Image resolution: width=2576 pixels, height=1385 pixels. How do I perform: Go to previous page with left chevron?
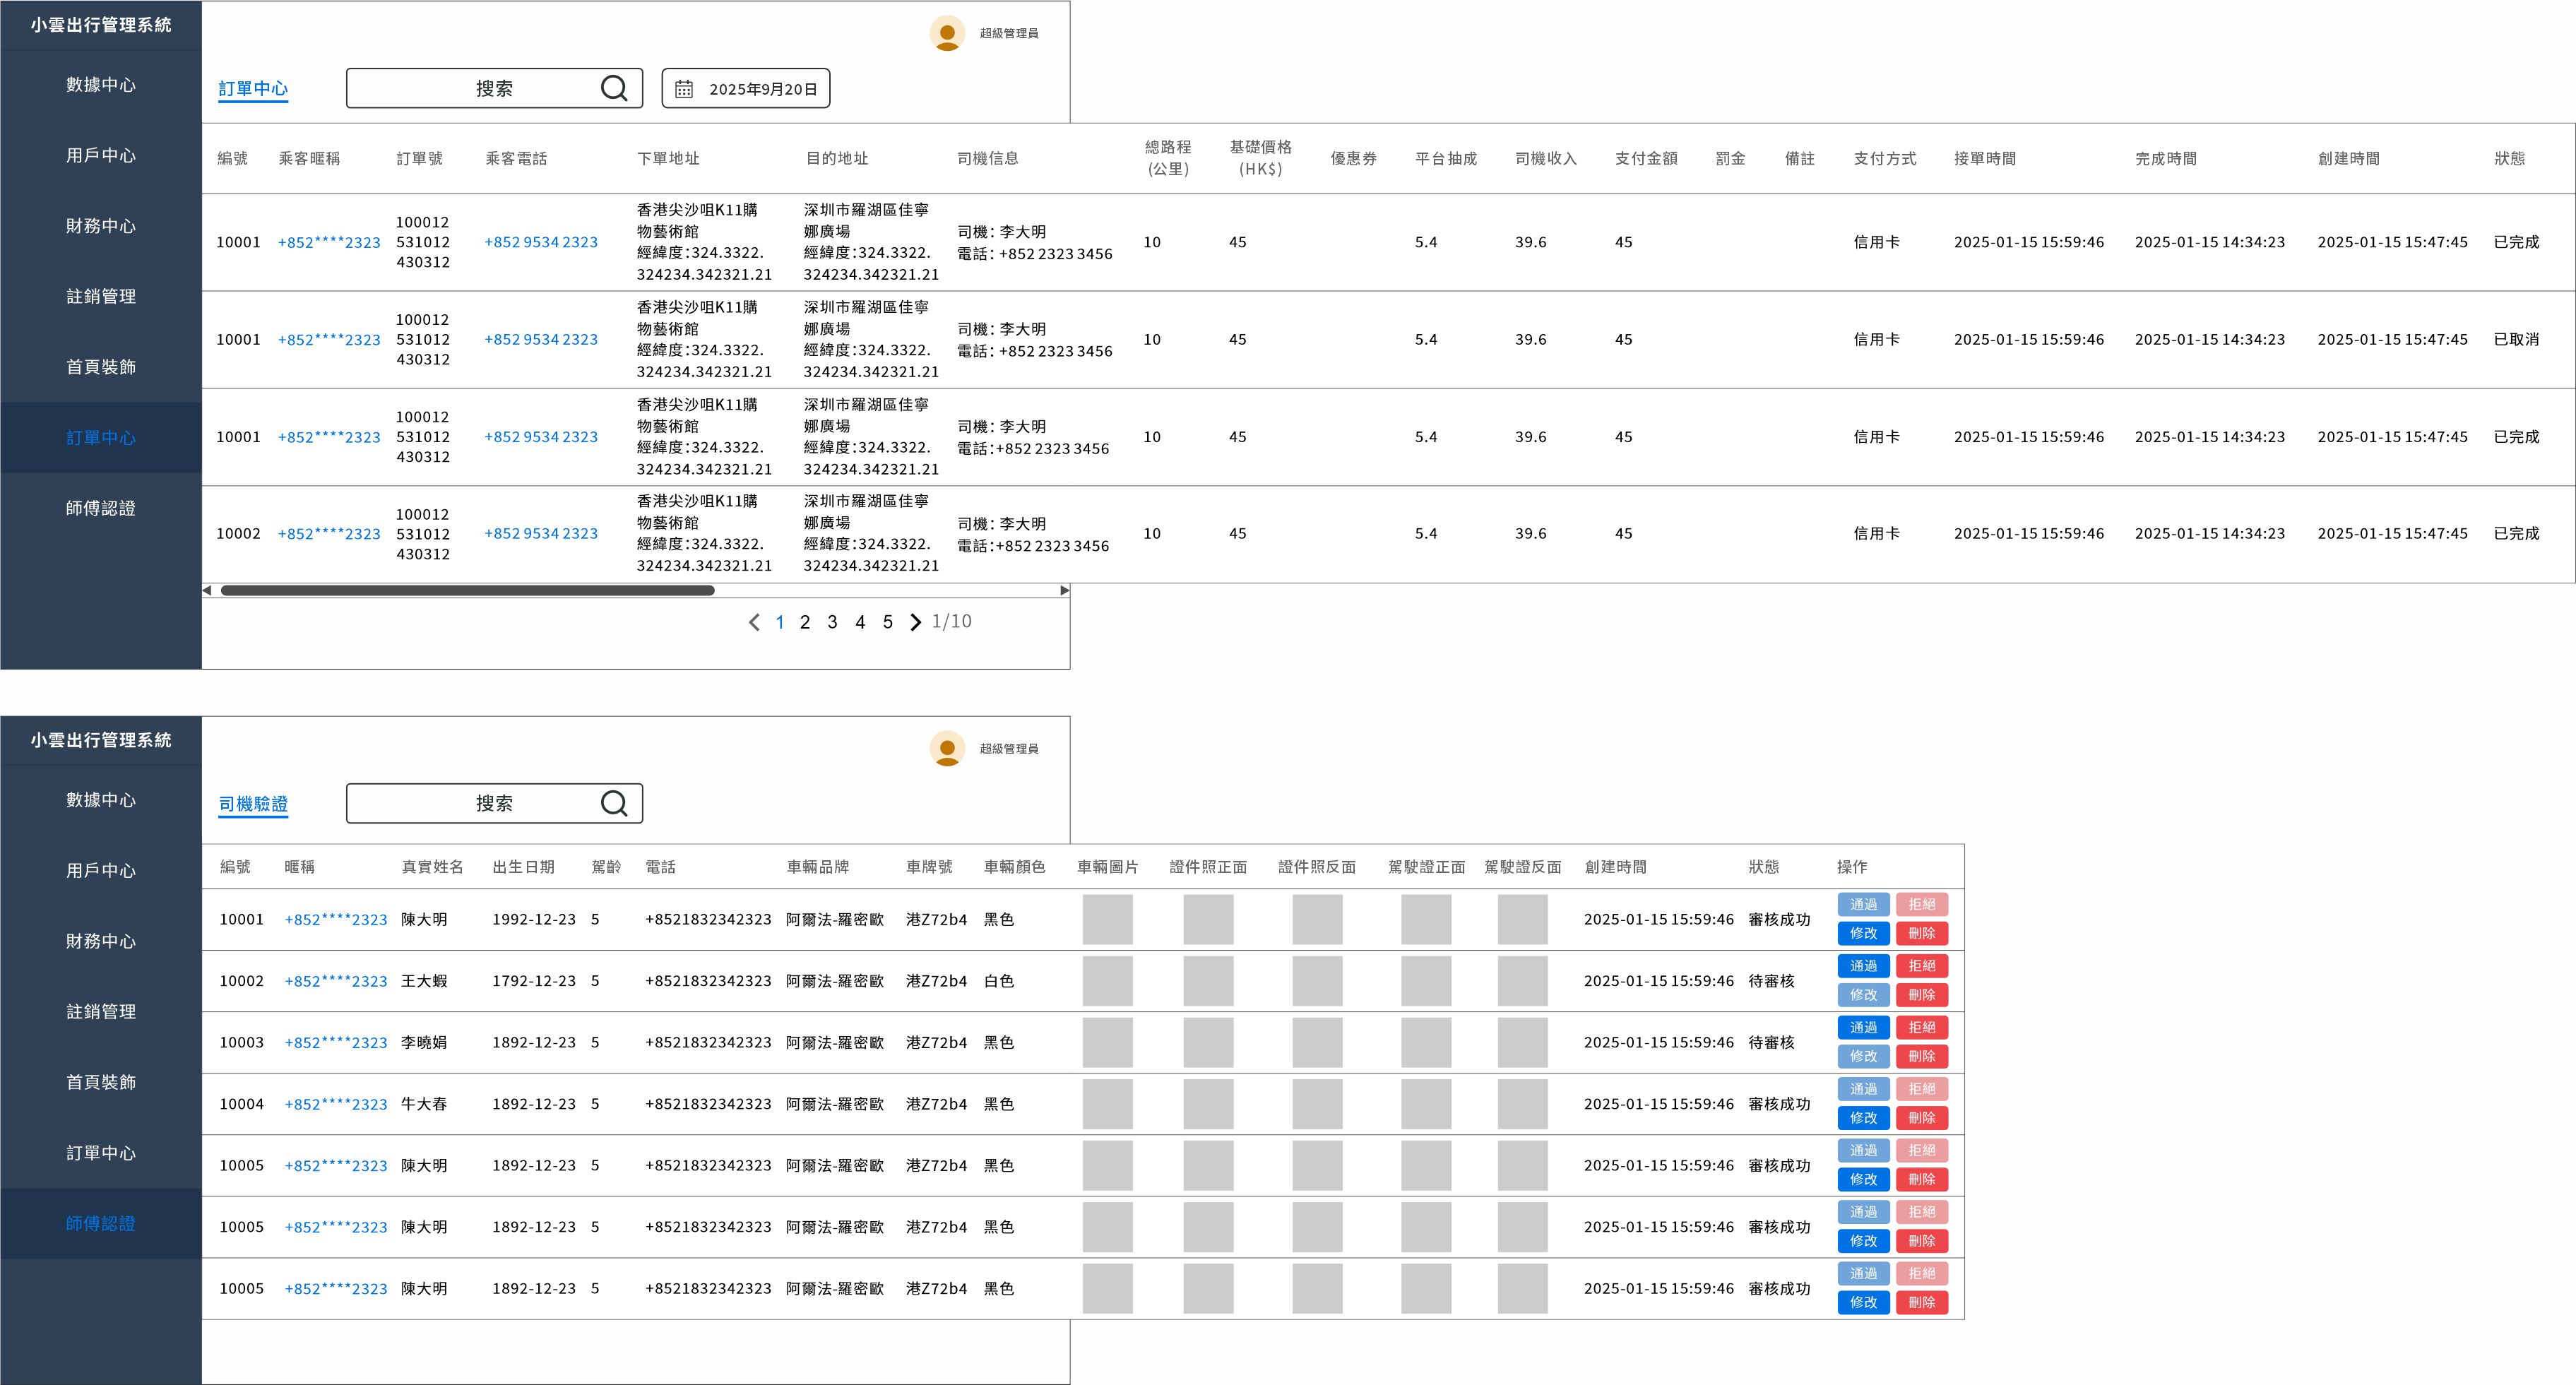[754, 622]
